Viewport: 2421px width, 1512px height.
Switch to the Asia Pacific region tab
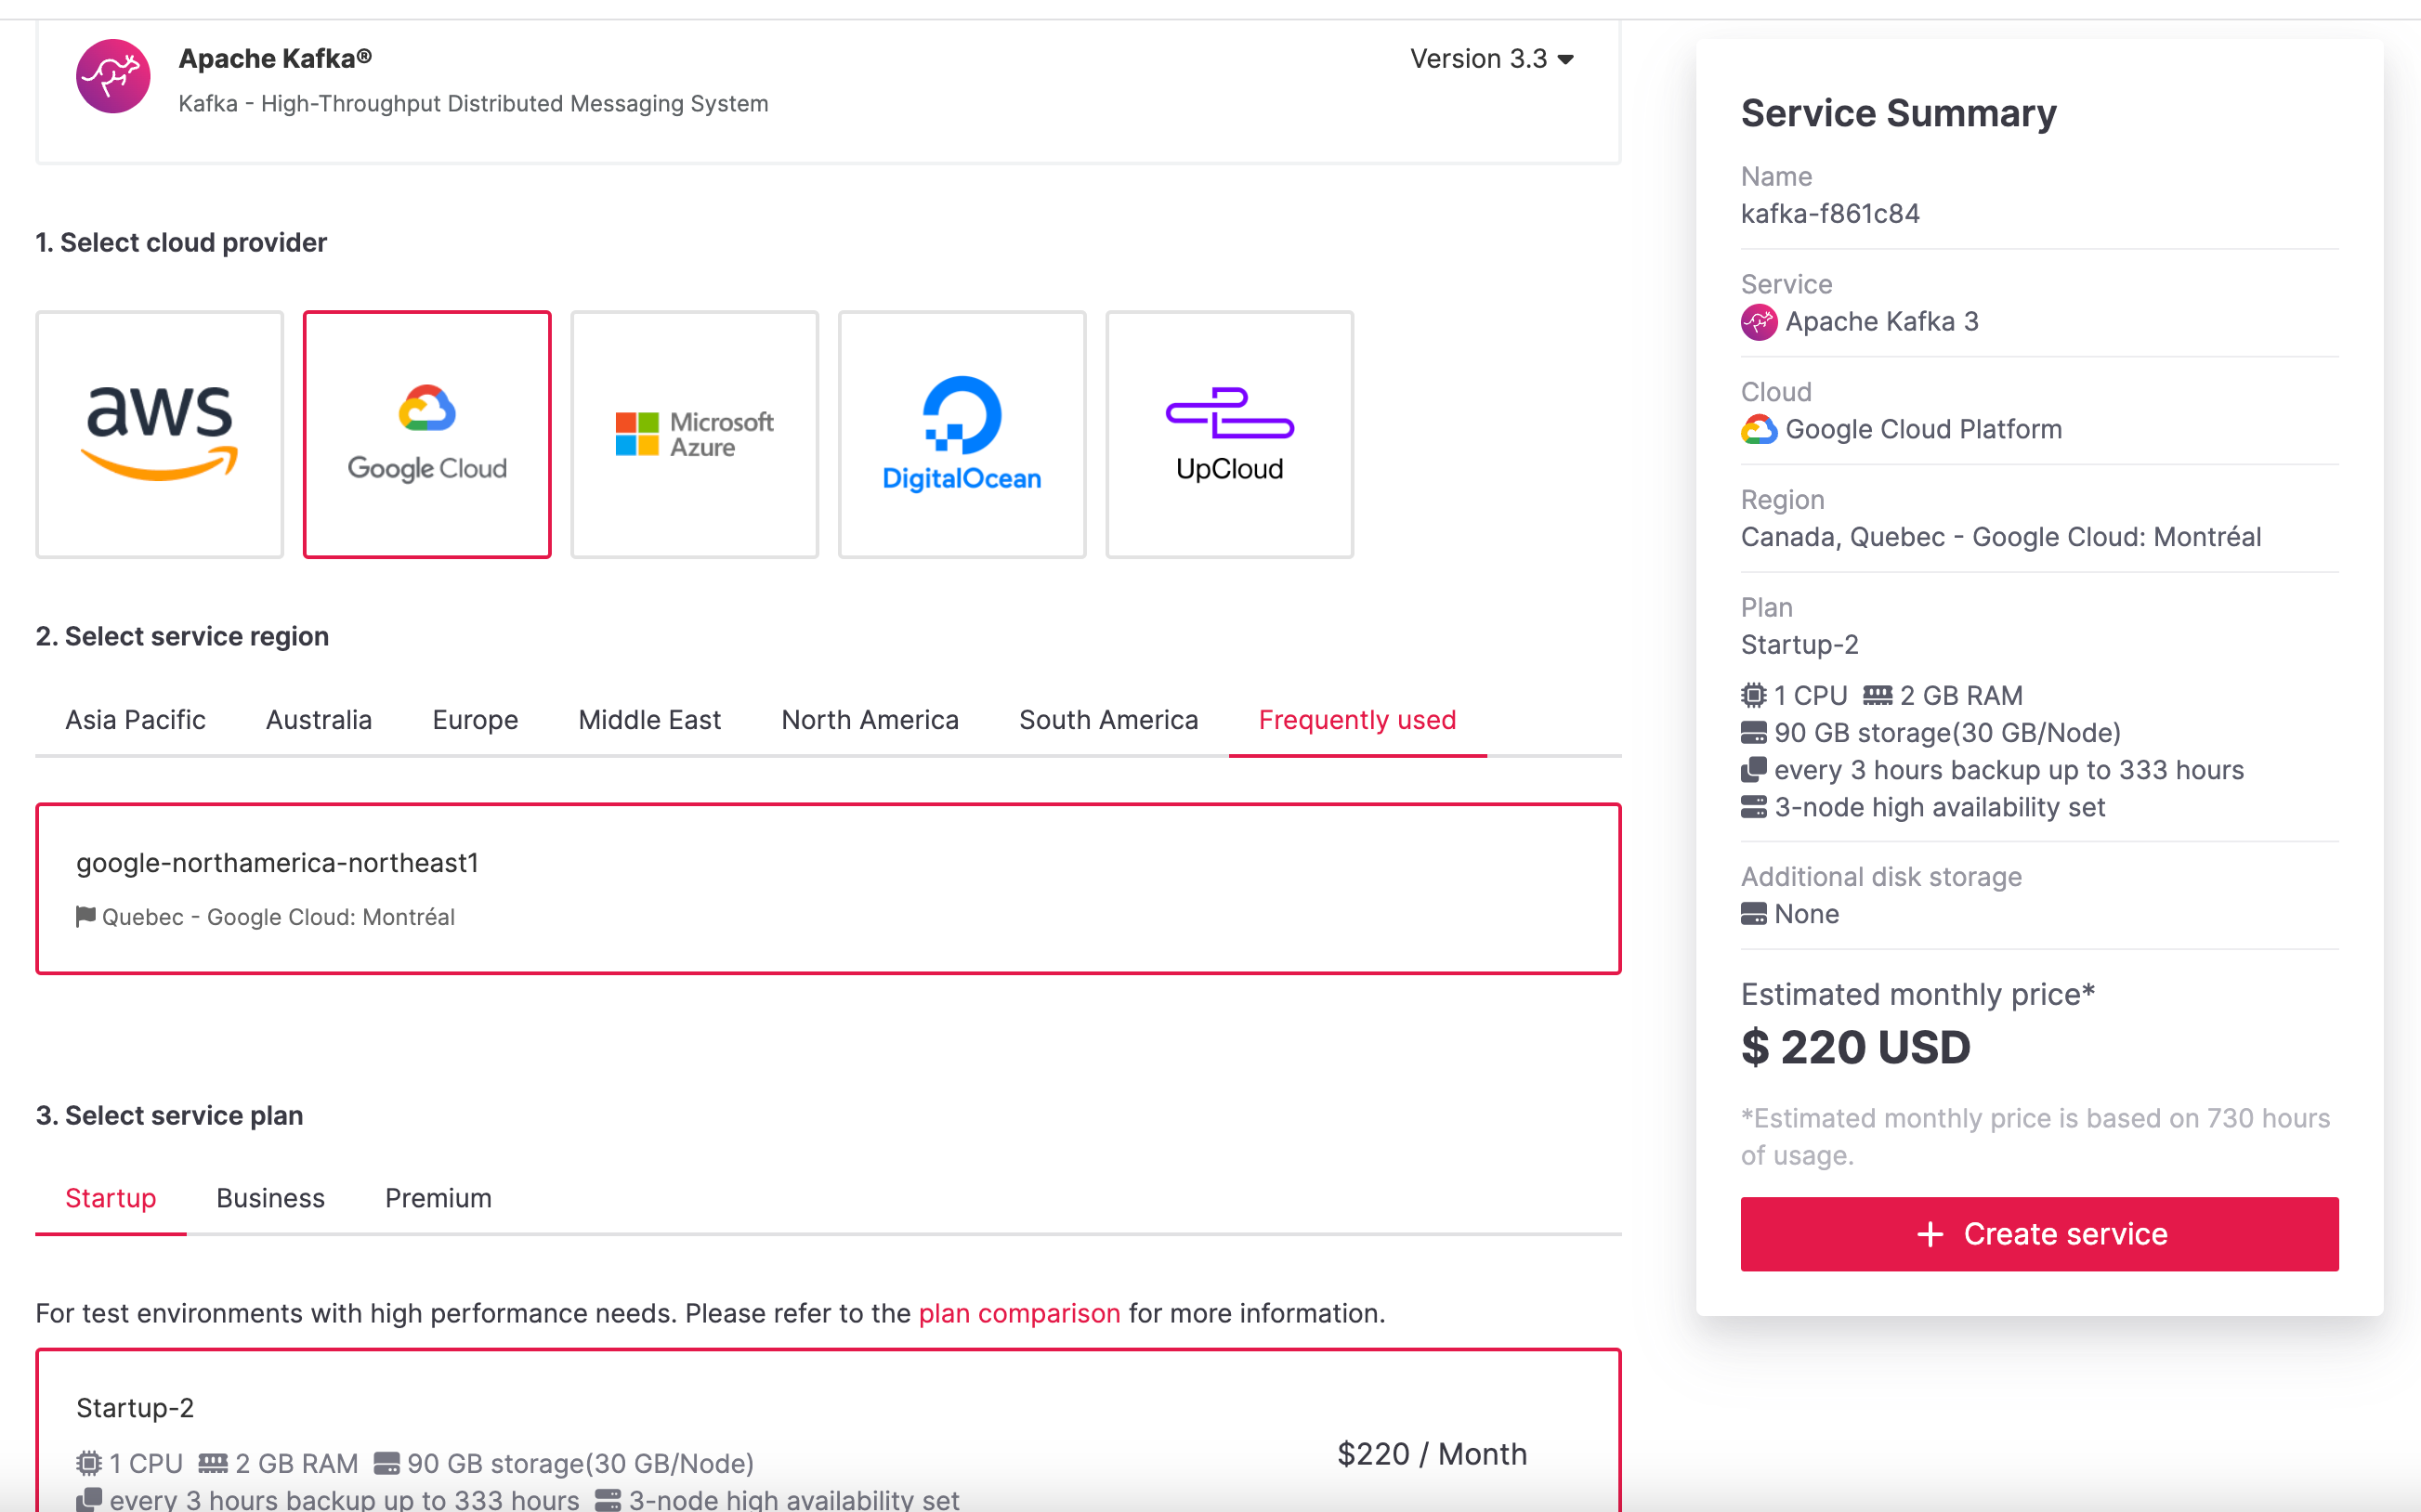point(135,720)
